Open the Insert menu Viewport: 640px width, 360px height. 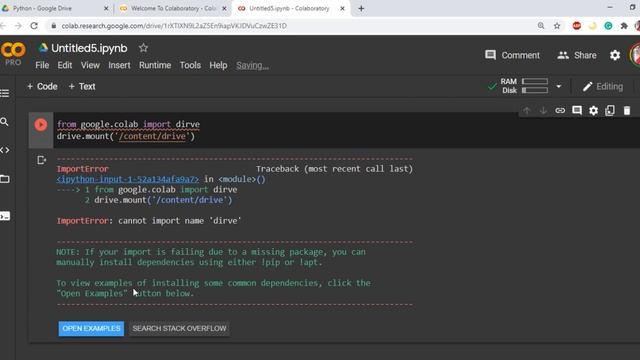click(119, 65)
